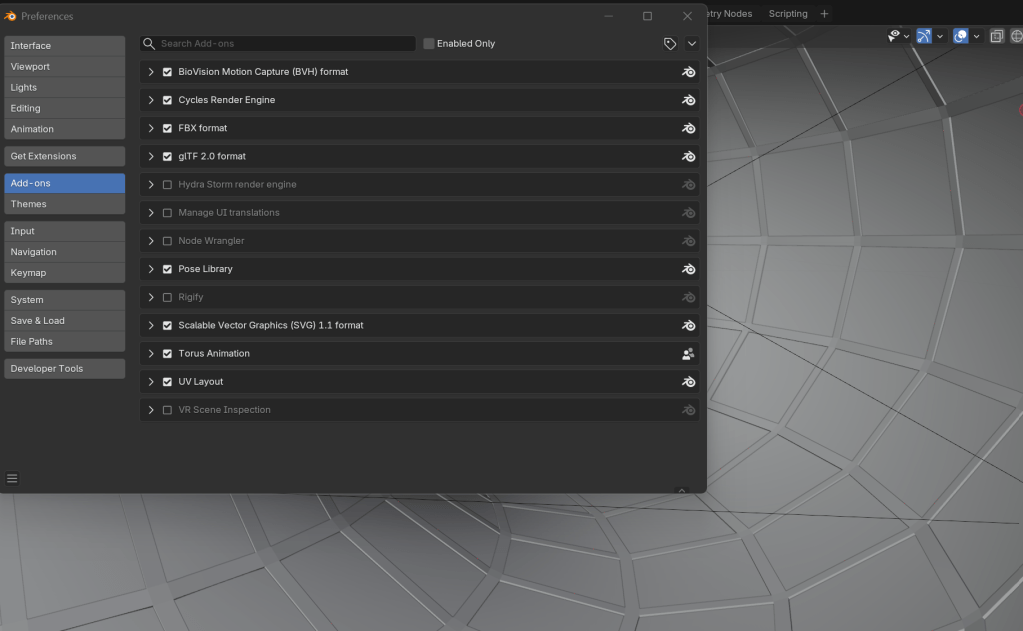This screenshot has height=631, width=1023.
Task: Toggle the viewport gizmo display icon
Action: tap(923, 36)
